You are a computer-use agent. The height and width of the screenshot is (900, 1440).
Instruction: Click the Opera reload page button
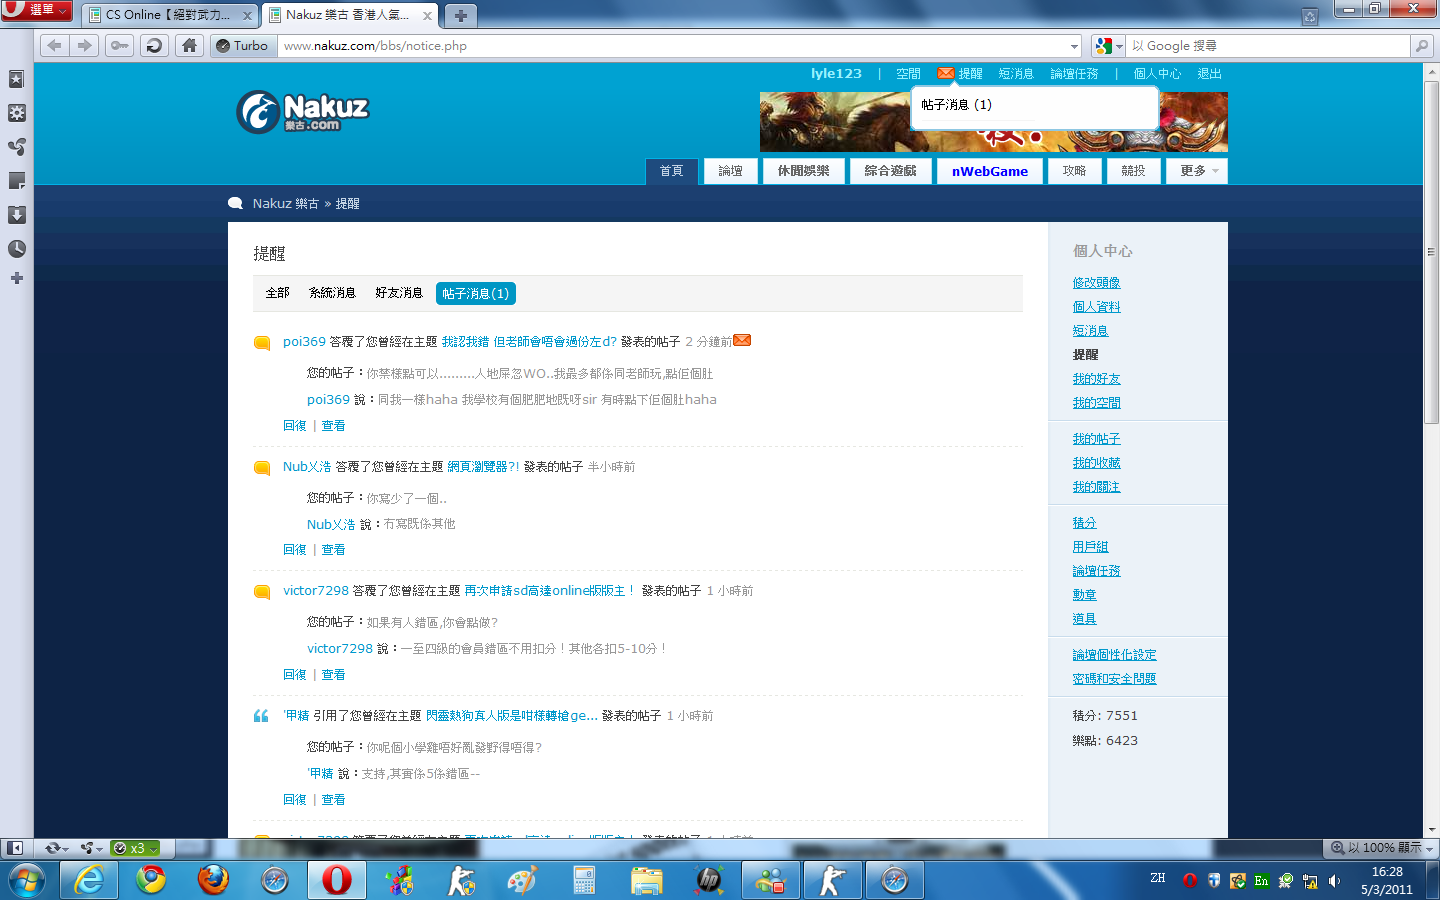(154, 45)
